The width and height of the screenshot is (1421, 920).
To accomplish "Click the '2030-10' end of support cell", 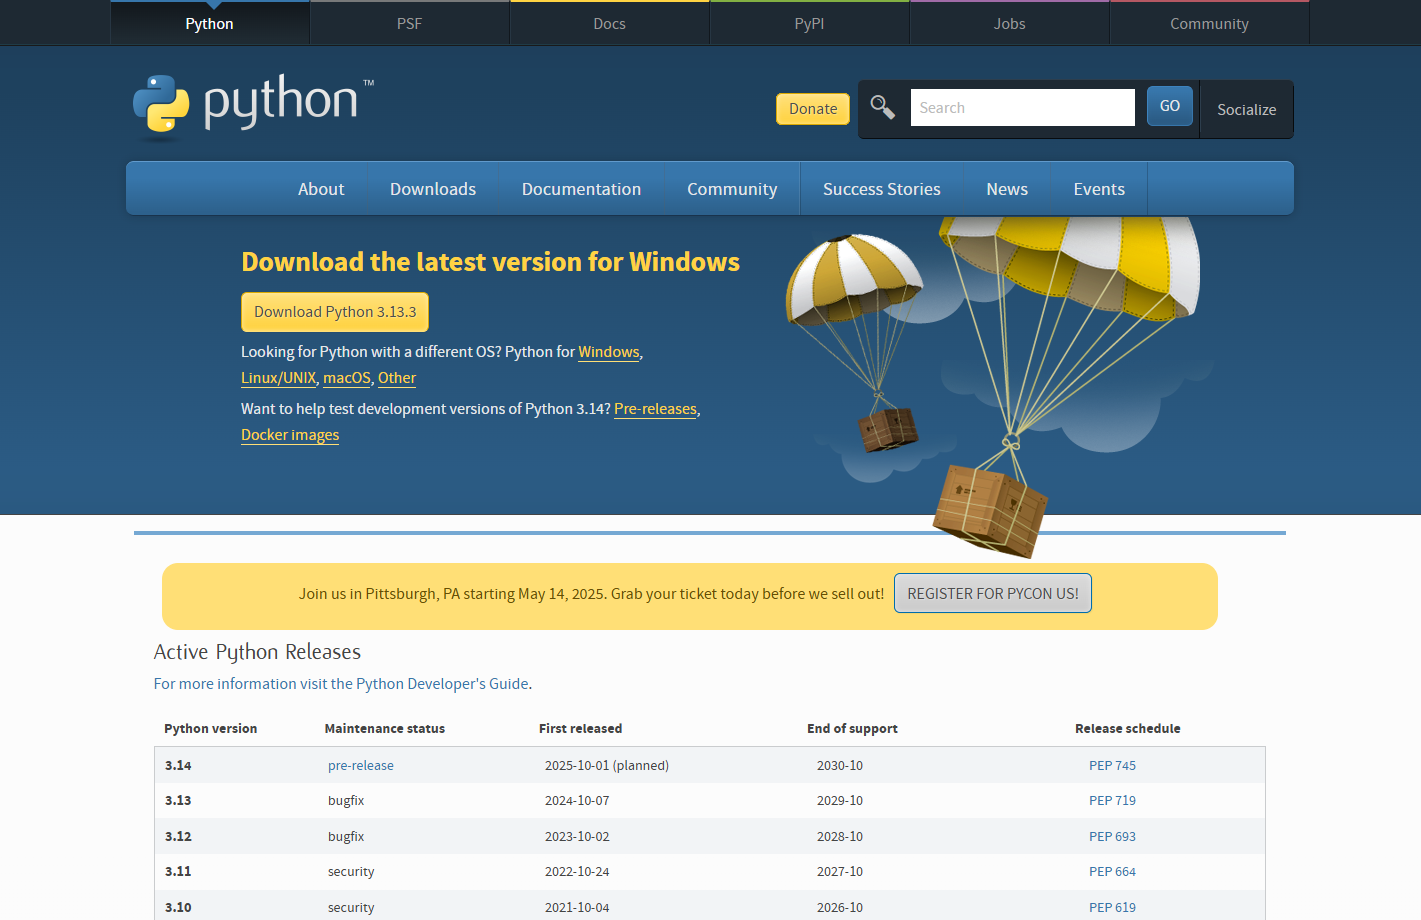I will point(840,766).
